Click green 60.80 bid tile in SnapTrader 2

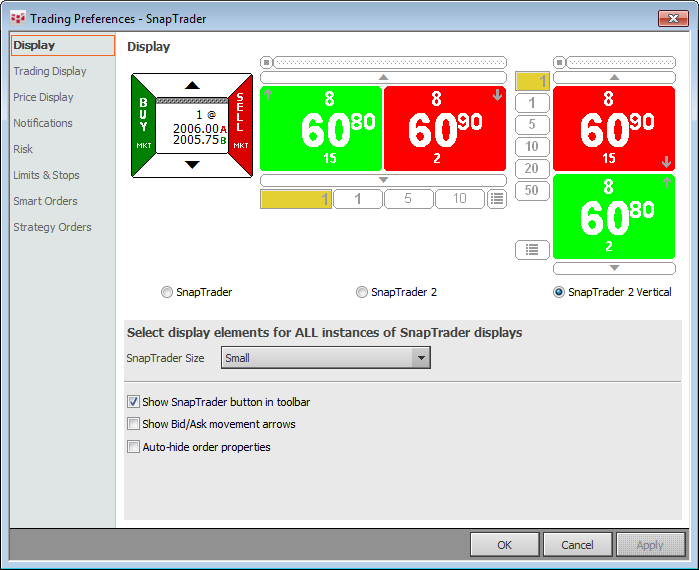click(320, 128)
